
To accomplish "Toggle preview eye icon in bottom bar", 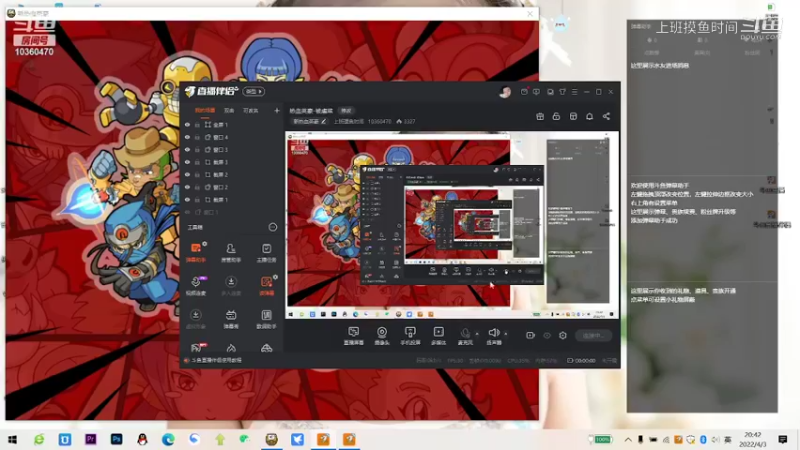I will coord(547,335).
